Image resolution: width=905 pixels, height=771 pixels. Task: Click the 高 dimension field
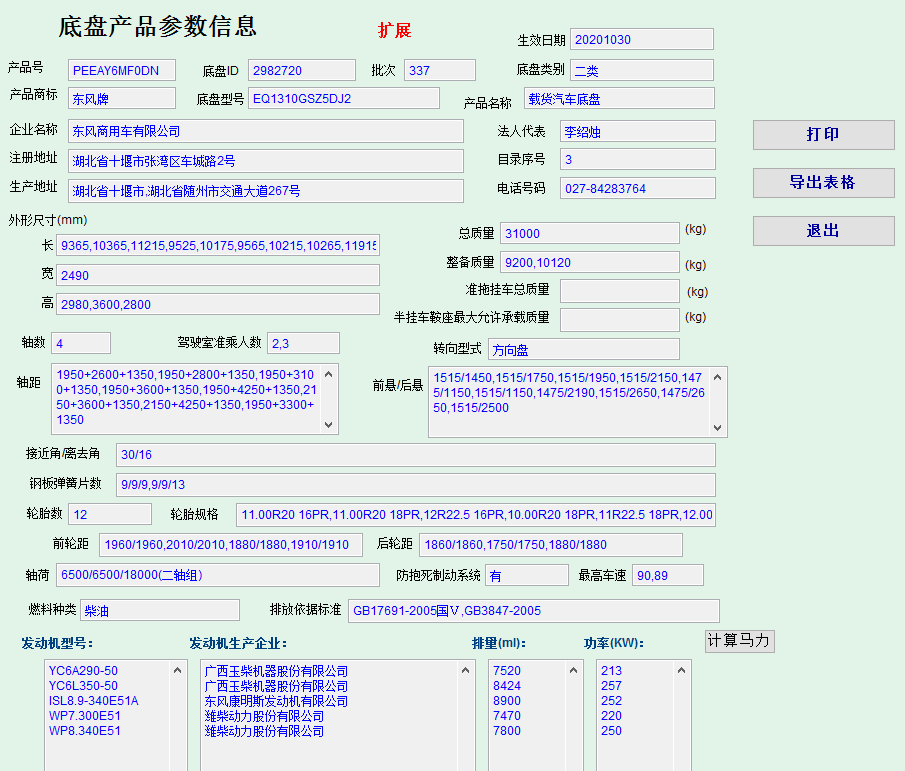(218, 304)
